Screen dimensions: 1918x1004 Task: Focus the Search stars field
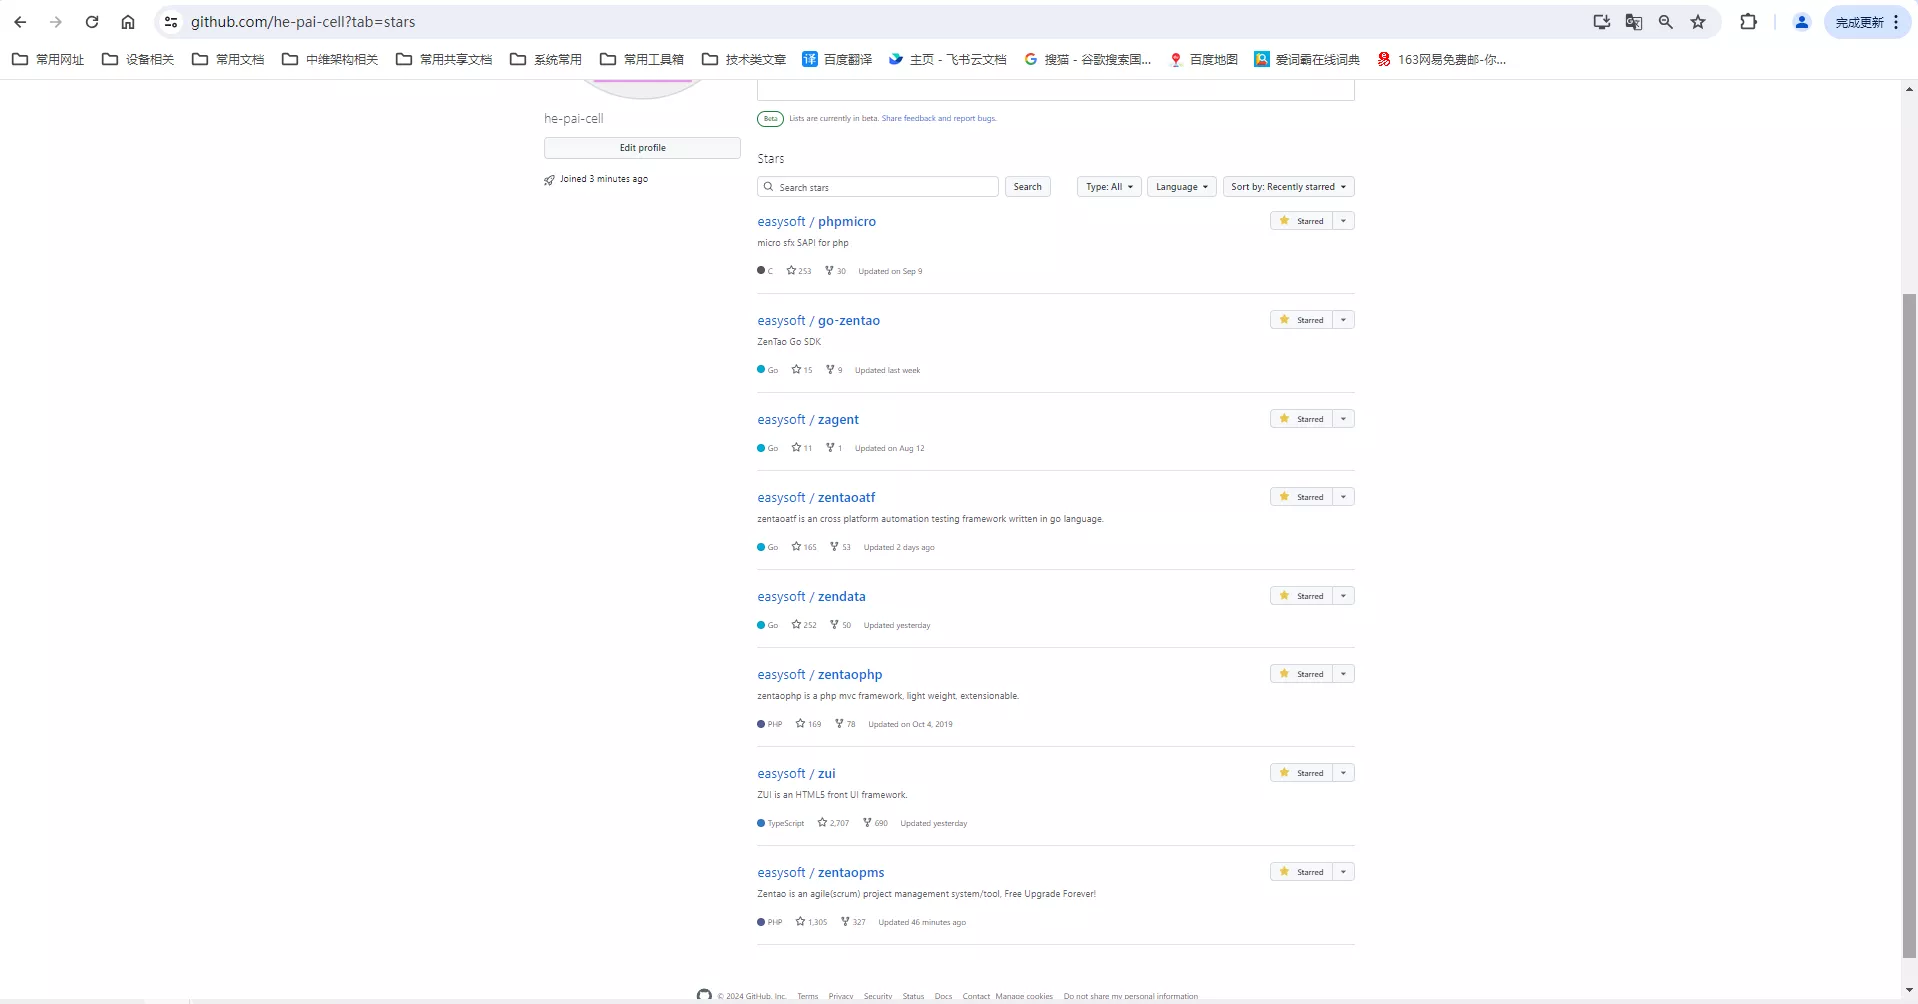pos(878,187)
